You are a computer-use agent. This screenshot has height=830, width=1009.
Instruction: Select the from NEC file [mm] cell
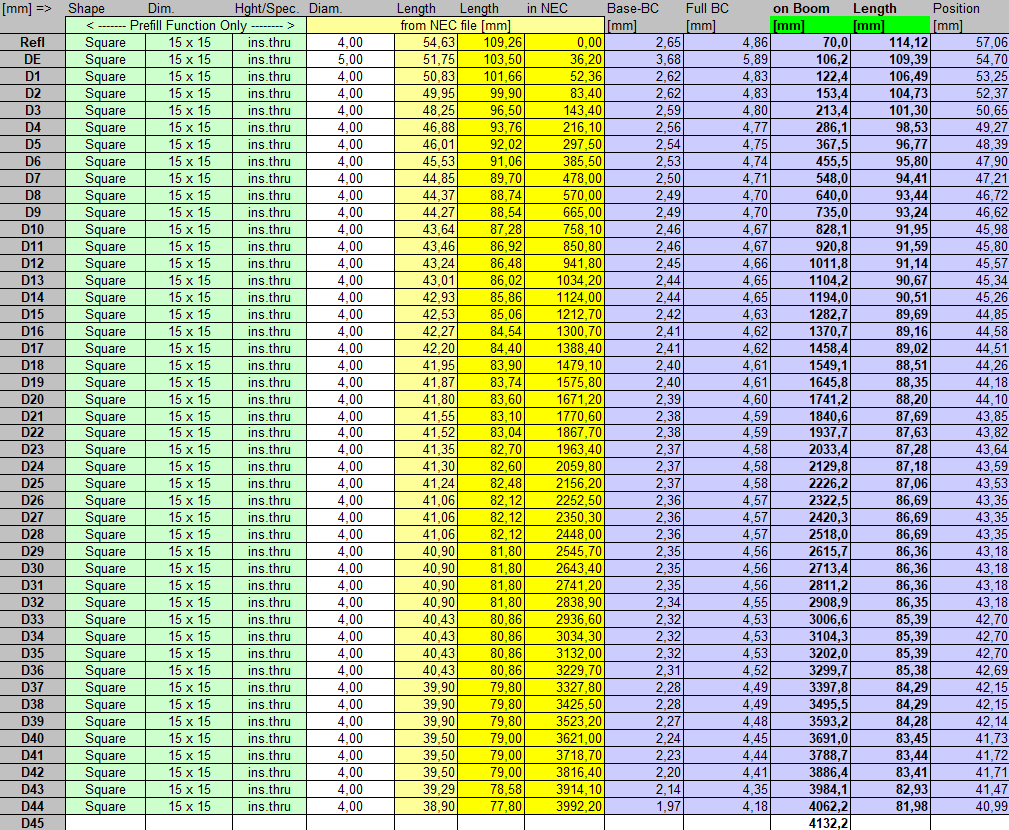click(x=456, y=26)
